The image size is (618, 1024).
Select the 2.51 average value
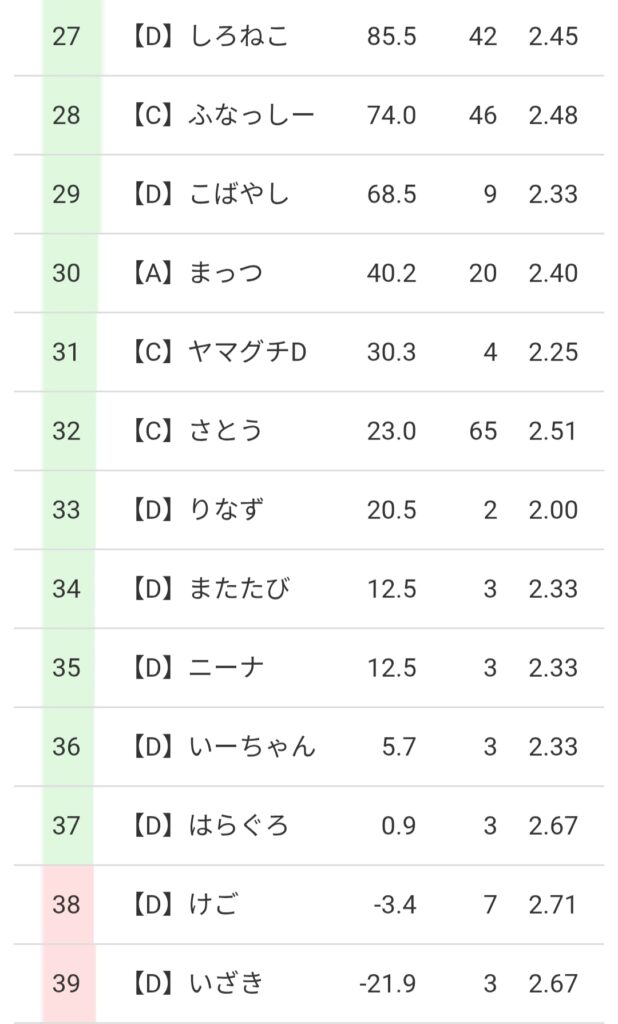(x=553, y=431)
